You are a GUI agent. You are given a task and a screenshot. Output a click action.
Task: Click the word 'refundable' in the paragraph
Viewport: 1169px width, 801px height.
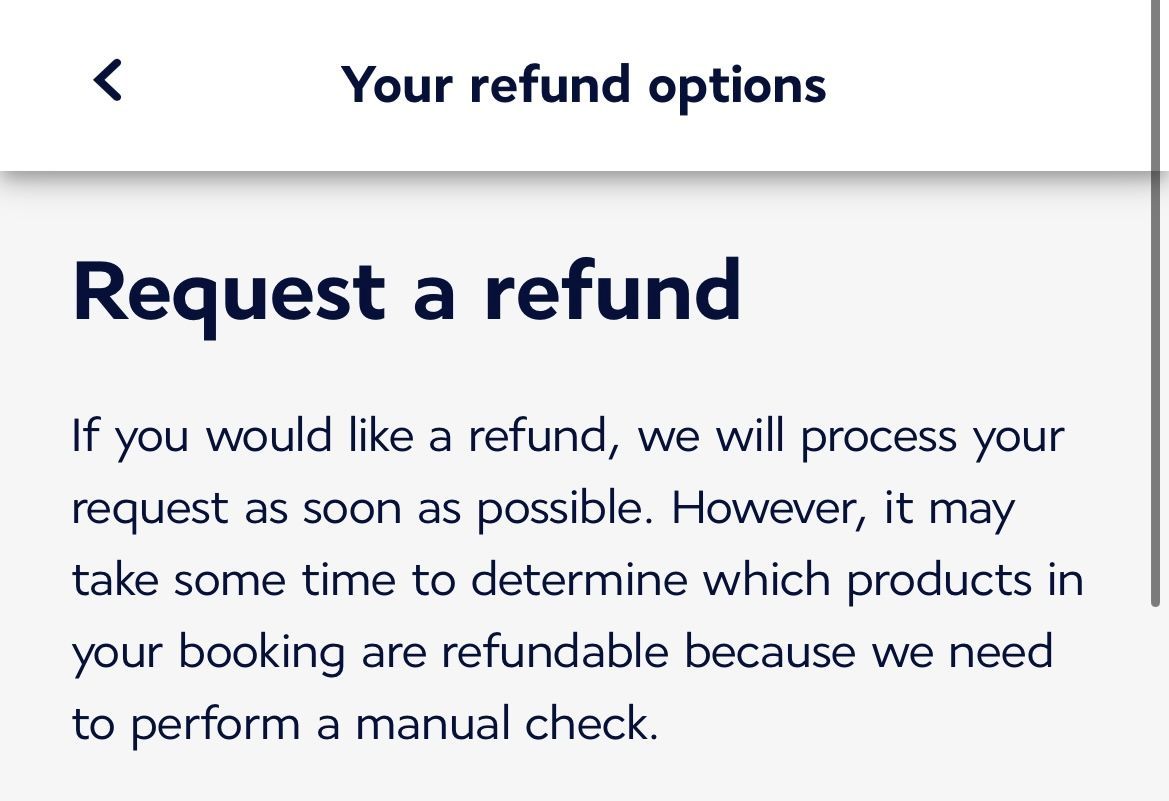pyautogui.click(x=554, y=653)
